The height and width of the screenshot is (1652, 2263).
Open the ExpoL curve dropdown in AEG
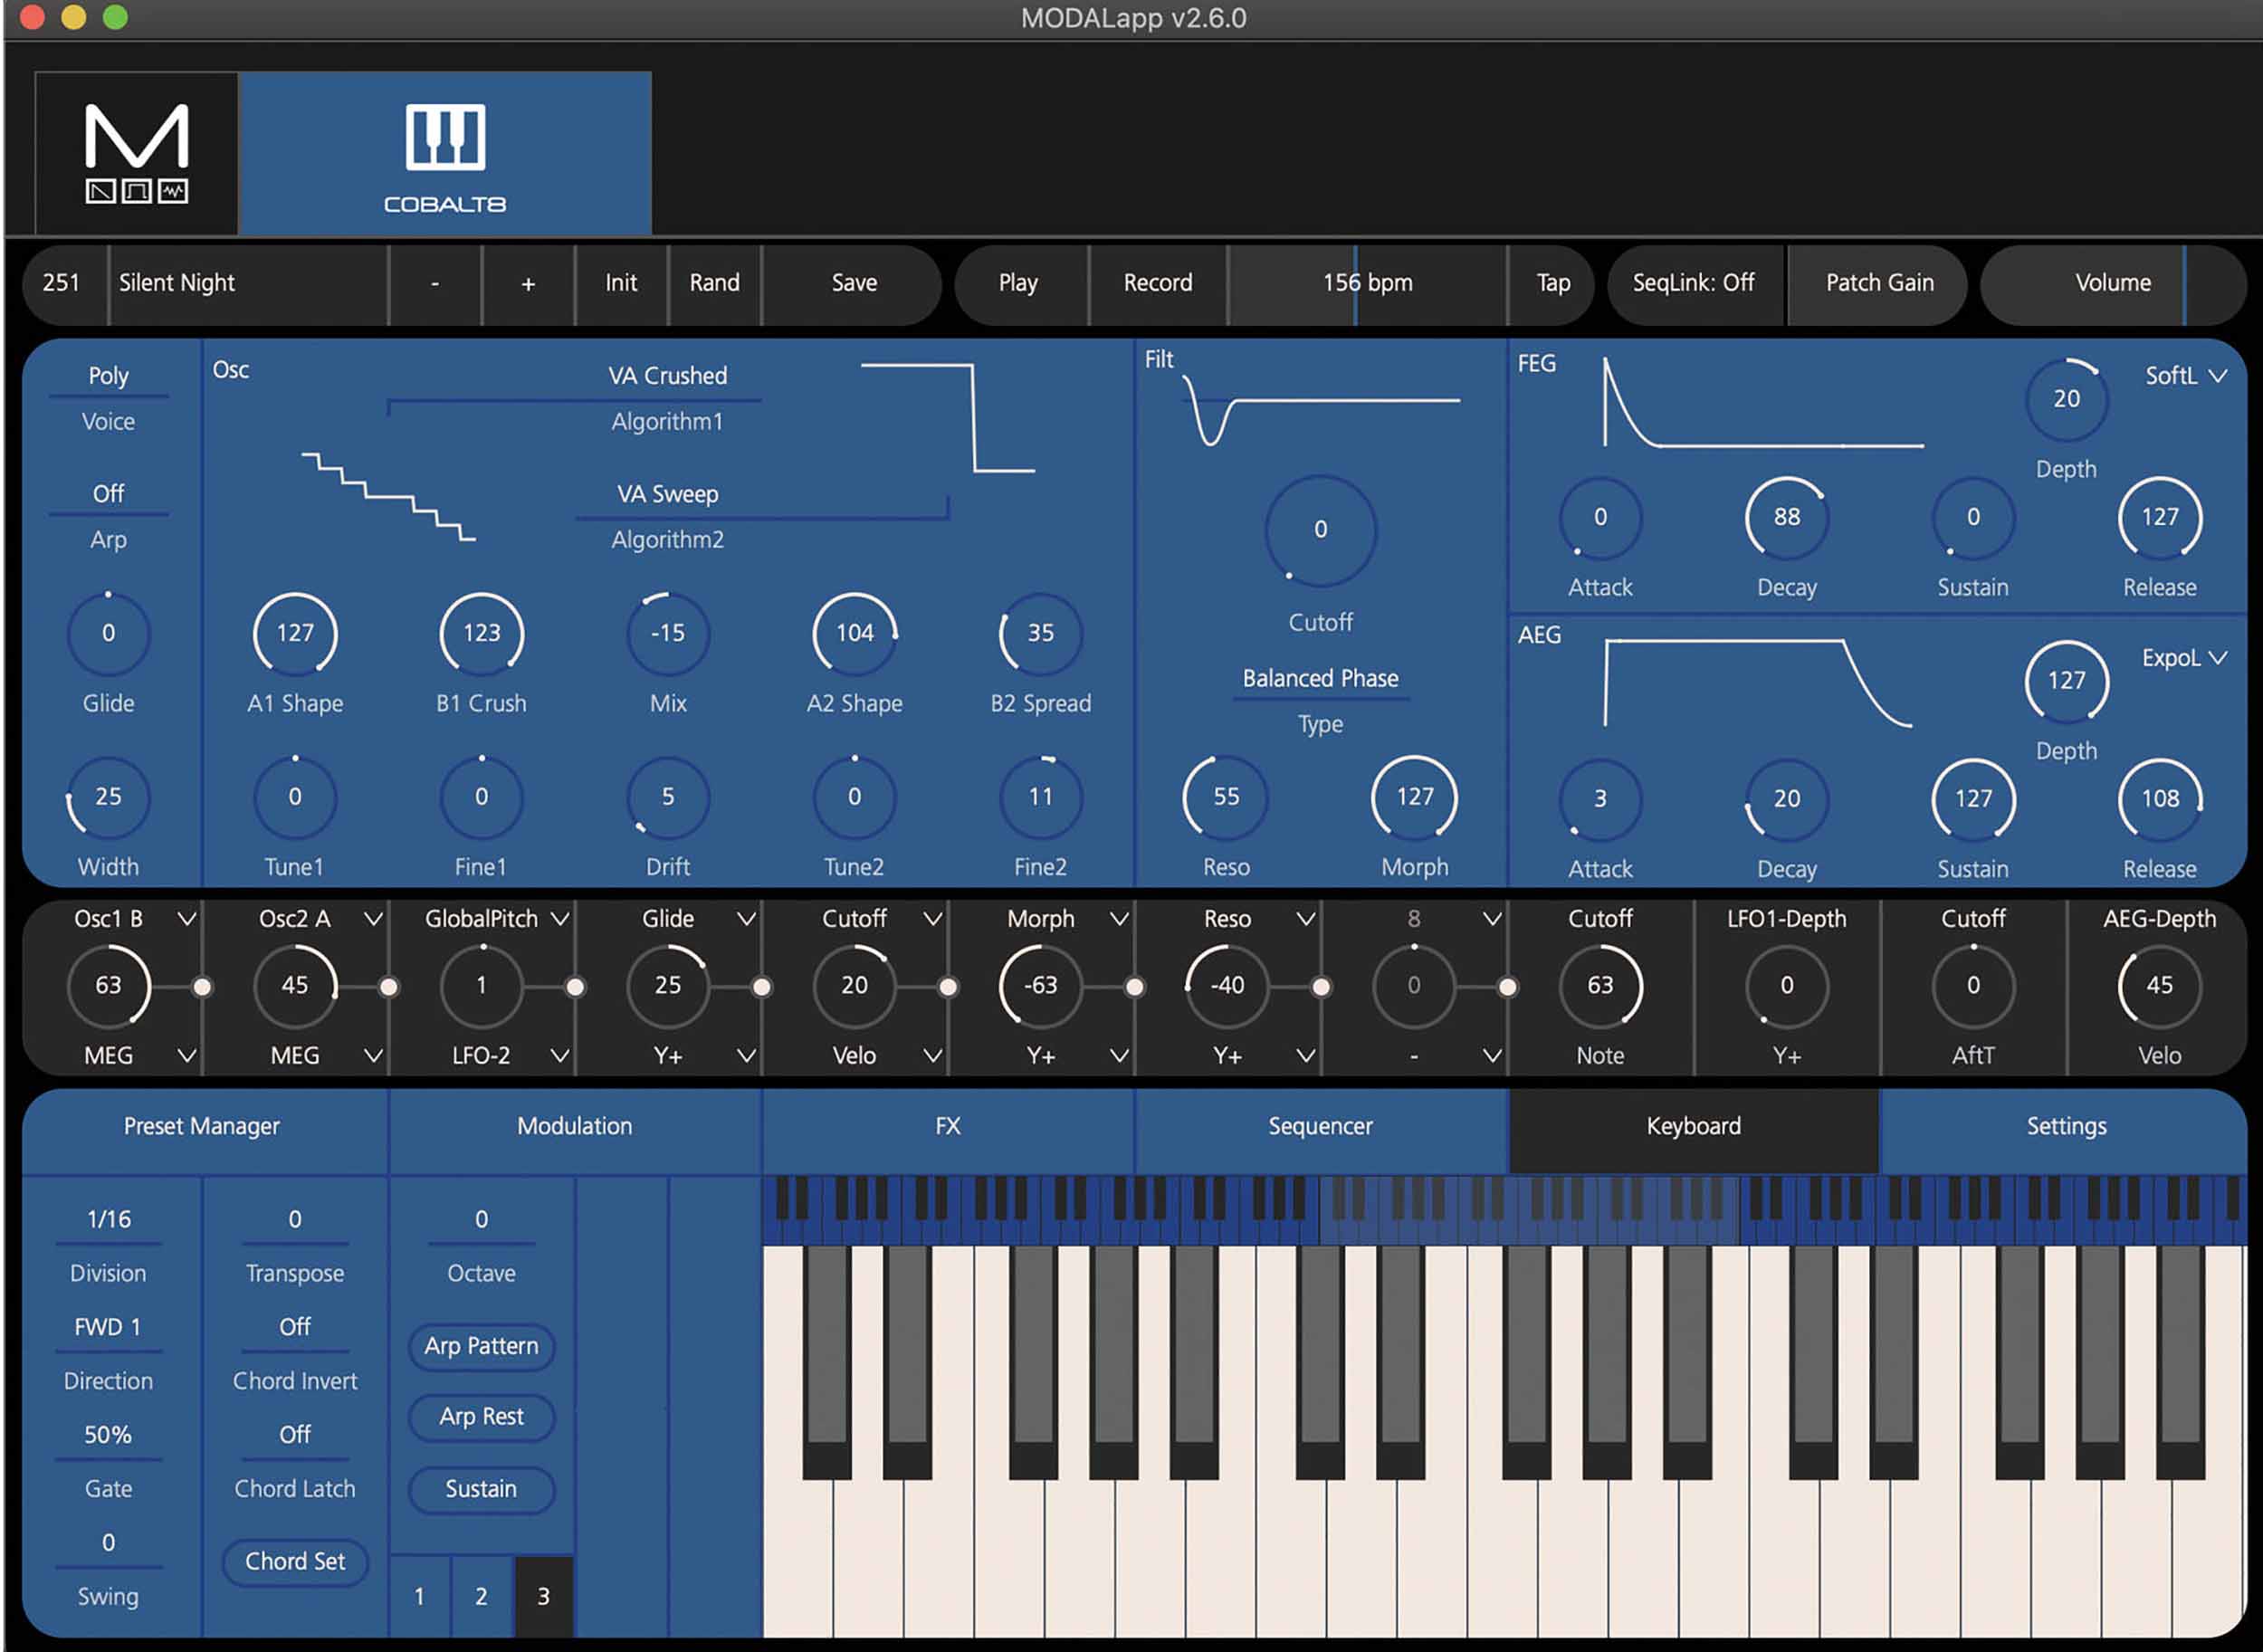click(2183, 659)
